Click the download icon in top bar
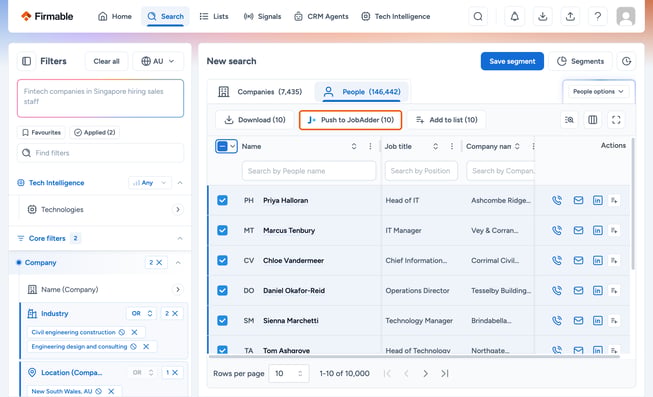653x397 pixels. 542,17
